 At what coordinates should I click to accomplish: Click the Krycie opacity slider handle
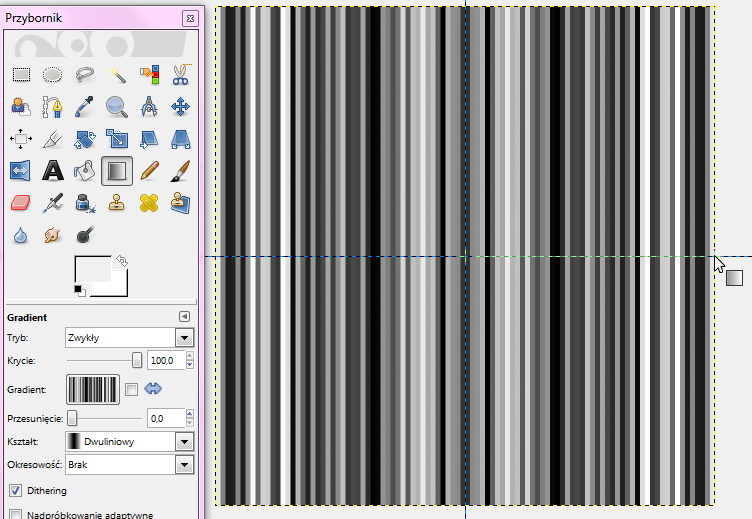(137, 360)
